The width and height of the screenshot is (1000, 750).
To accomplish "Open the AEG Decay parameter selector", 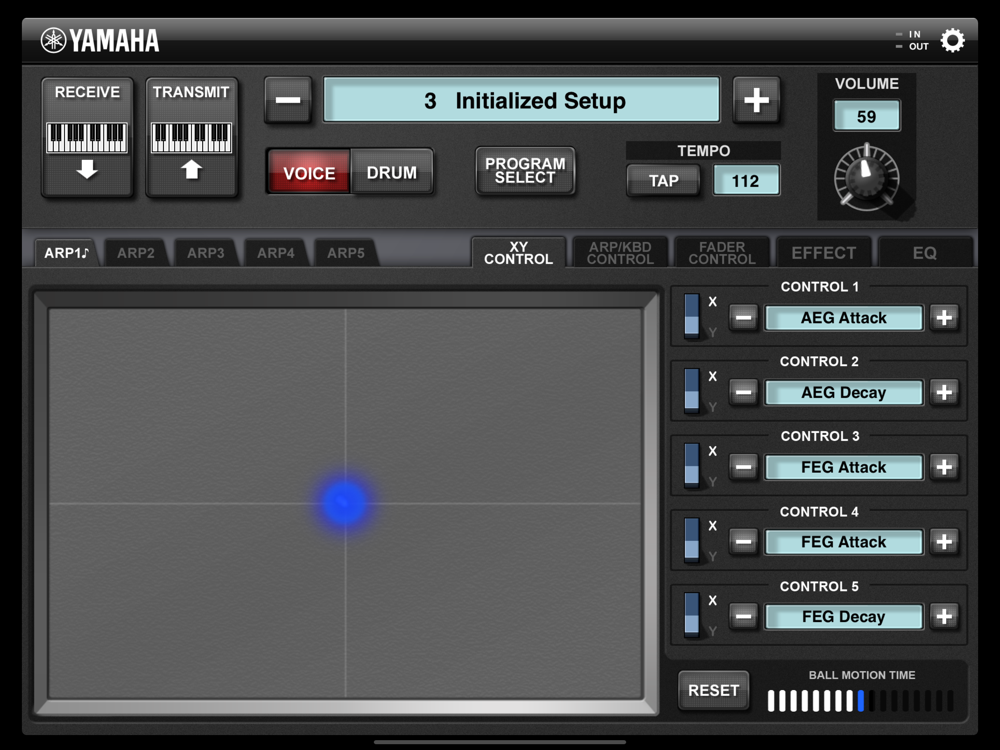I will coord(844,392).
